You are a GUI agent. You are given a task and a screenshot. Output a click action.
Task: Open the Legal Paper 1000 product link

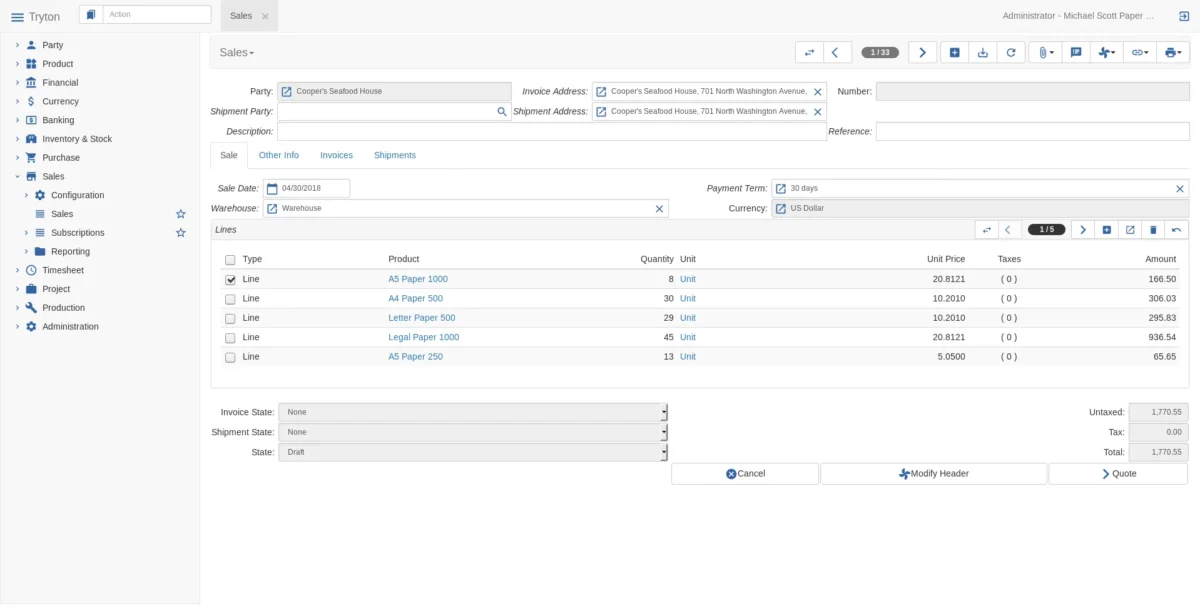[x=424, y=337]
